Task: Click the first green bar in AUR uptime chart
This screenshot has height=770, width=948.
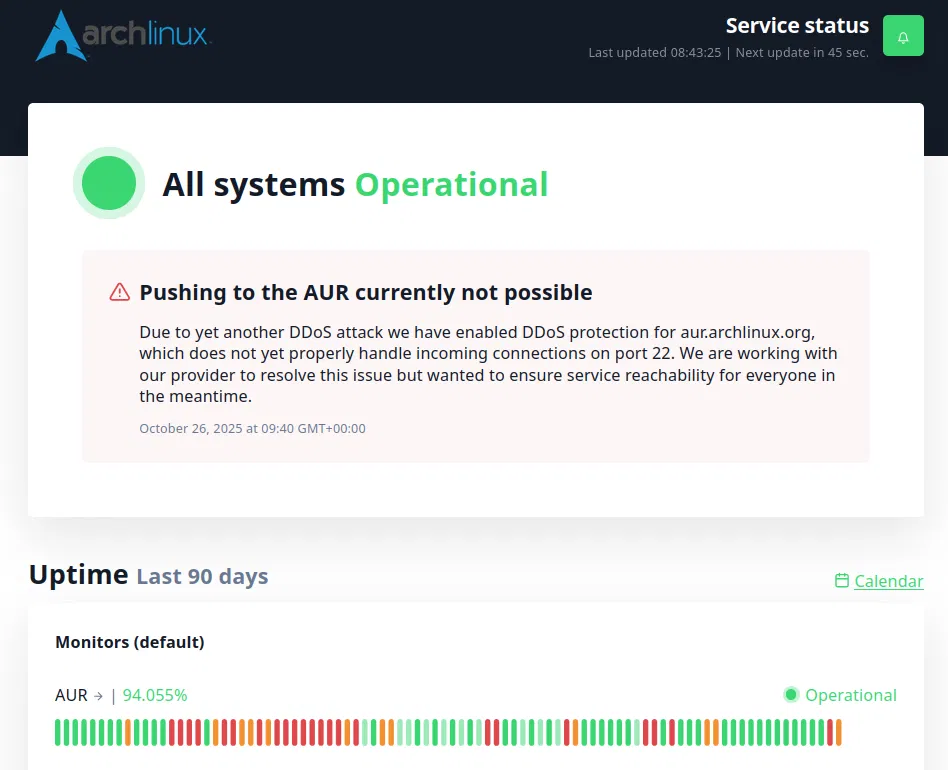Action: (x=58, y=732)
